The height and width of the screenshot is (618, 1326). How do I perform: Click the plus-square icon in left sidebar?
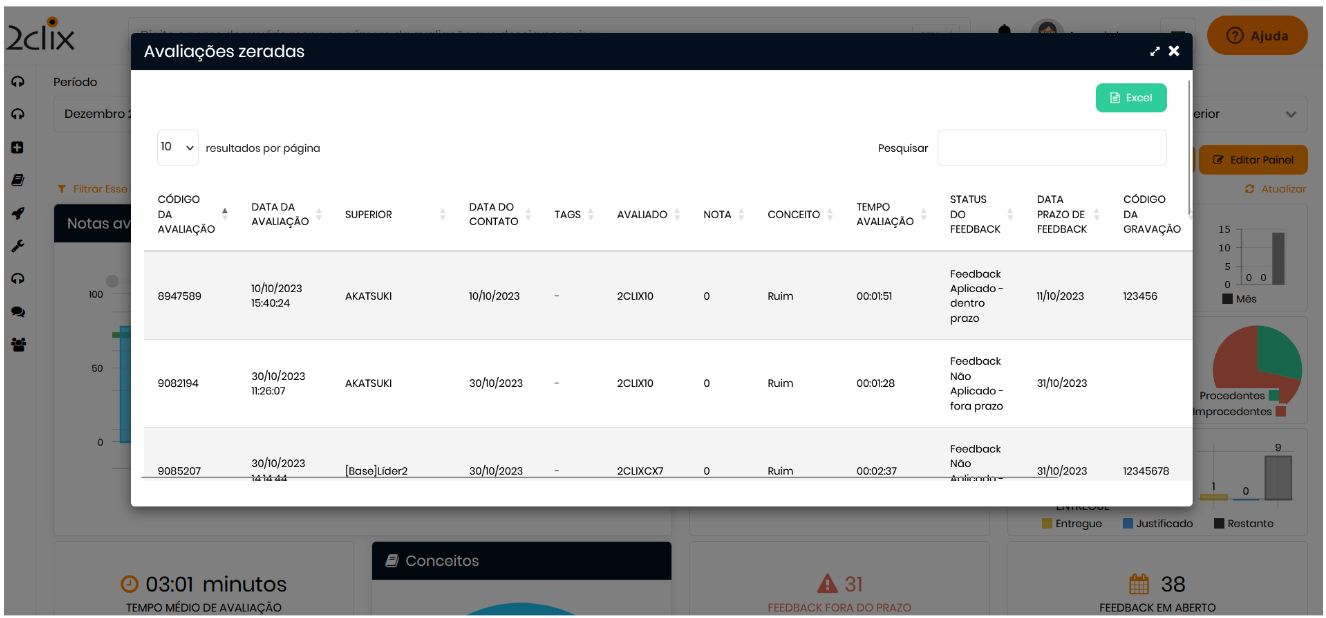(x=17, y=148)
